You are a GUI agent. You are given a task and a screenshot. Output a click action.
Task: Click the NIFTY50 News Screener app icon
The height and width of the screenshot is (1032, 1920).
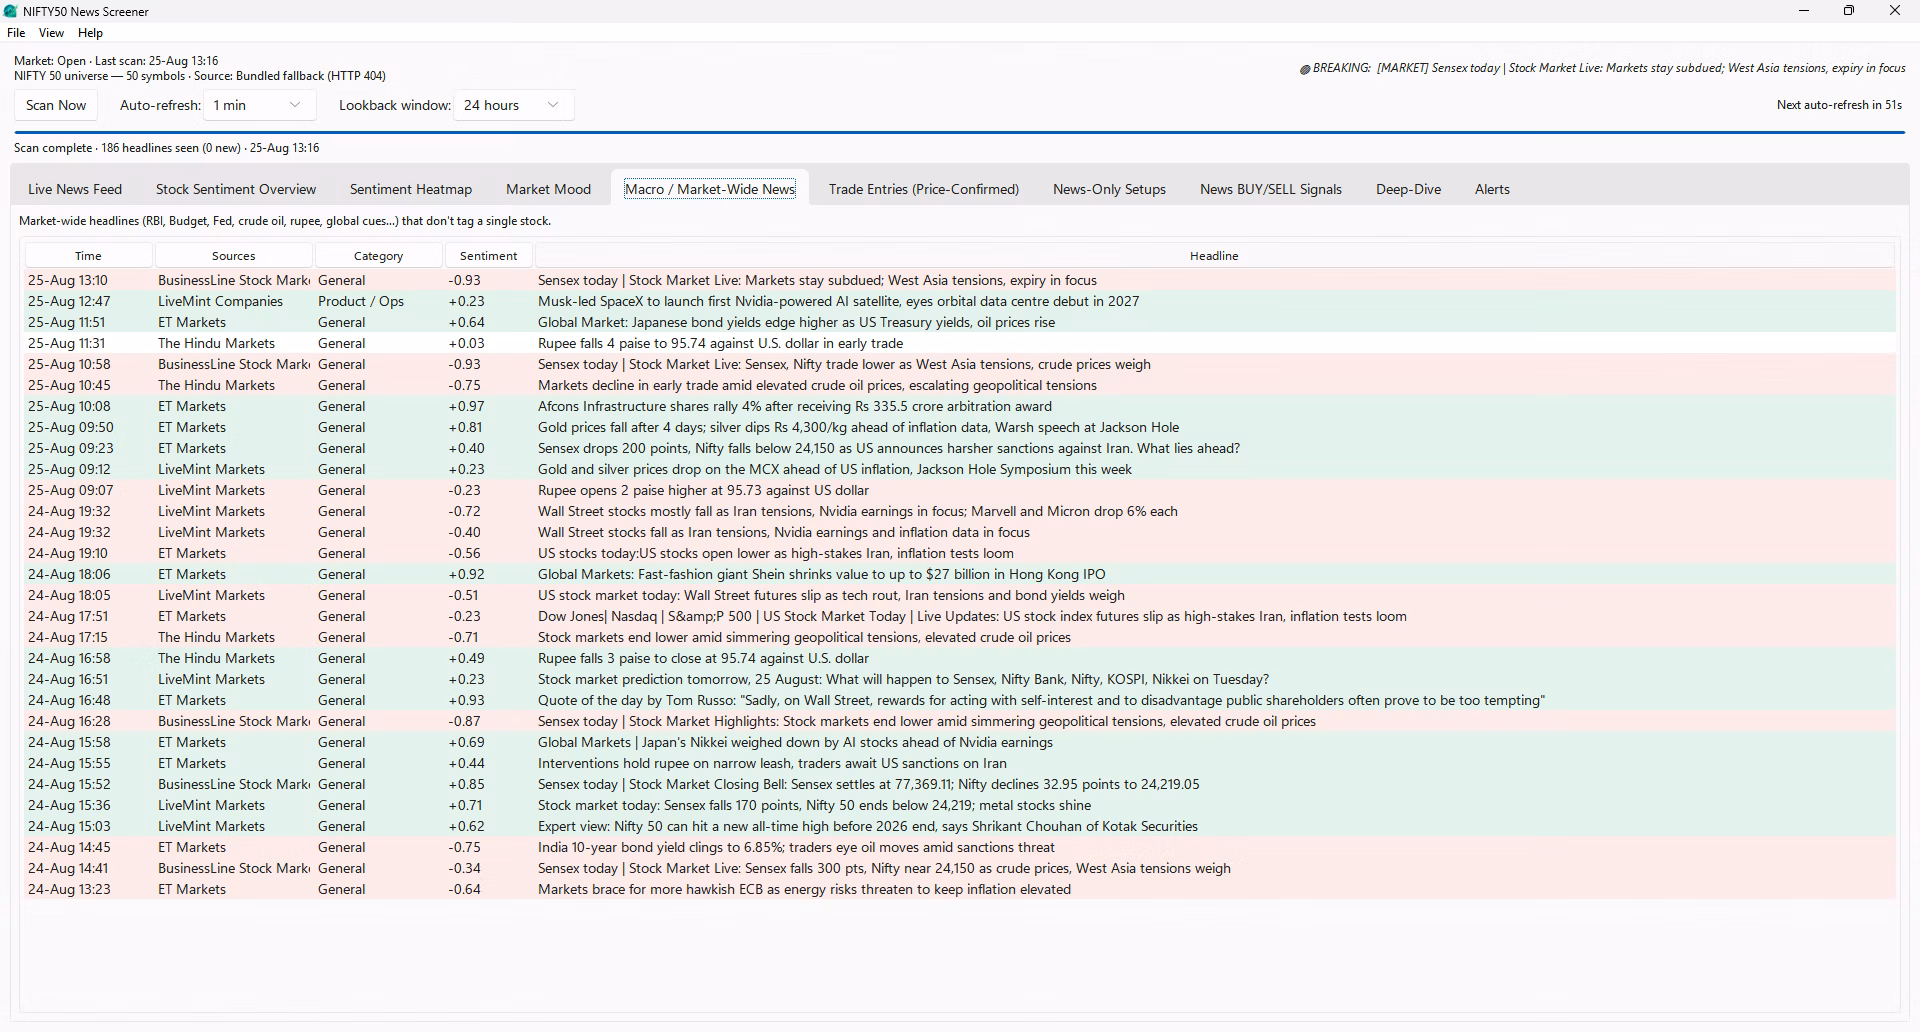[x=11, y=11]
